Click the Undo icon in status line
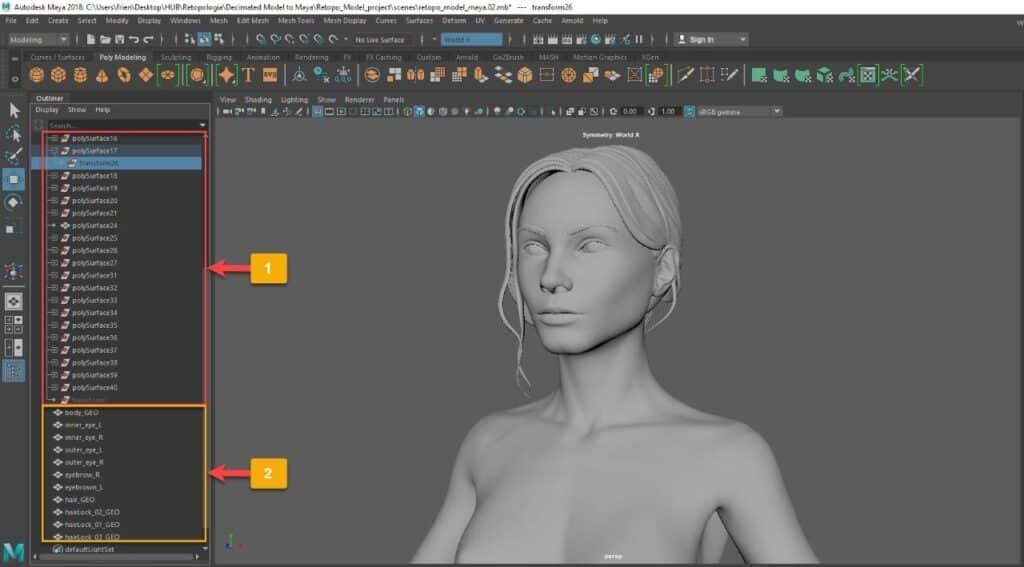The width and height of the screenshot is (1024, 567). 134,39
